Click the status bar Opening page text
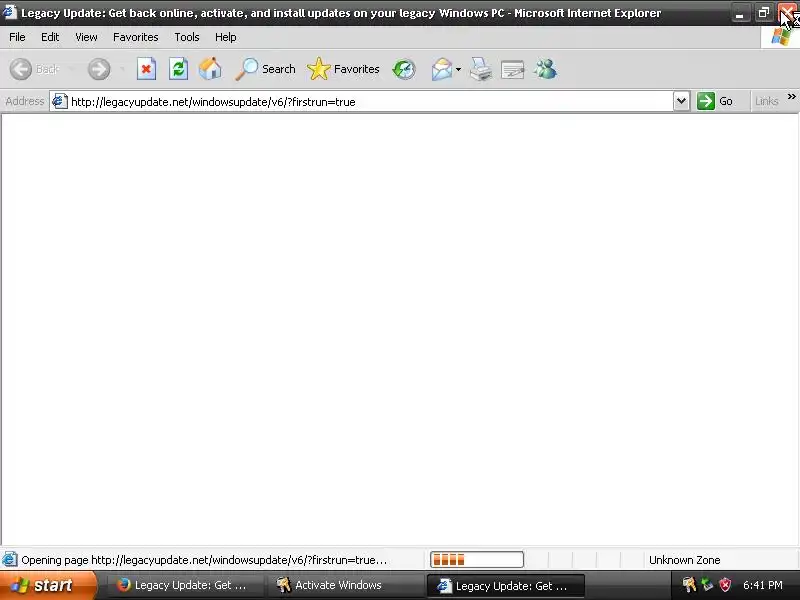 [x=204, y=560]
